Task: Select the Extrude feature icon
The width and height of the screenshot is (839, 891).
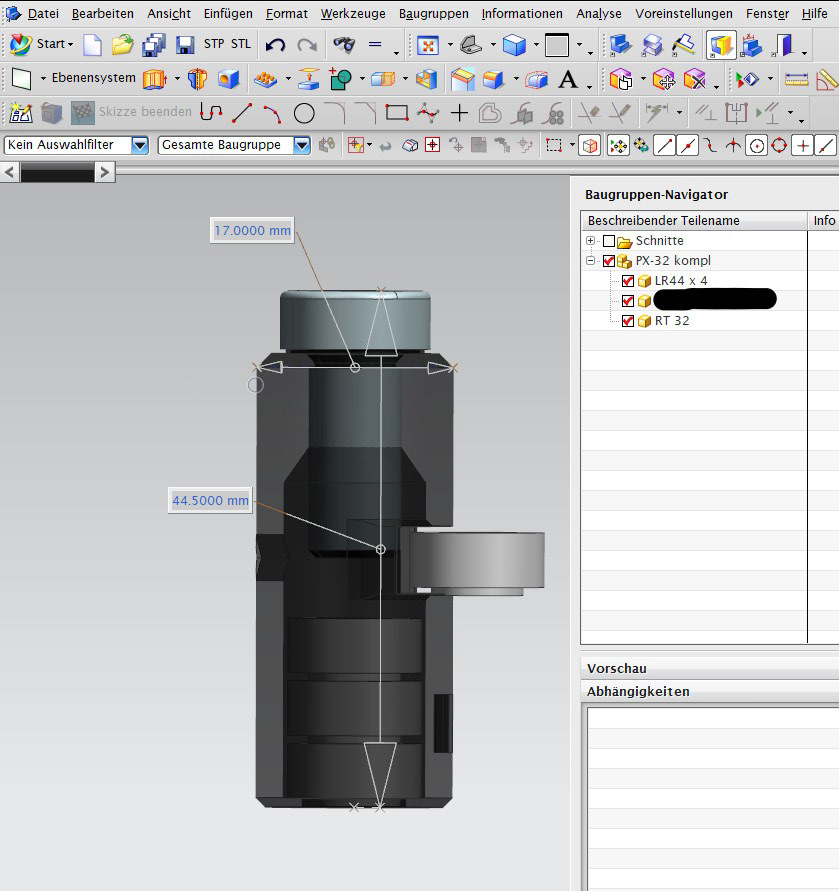Action: pyautogui.click(x=155, y=79)
